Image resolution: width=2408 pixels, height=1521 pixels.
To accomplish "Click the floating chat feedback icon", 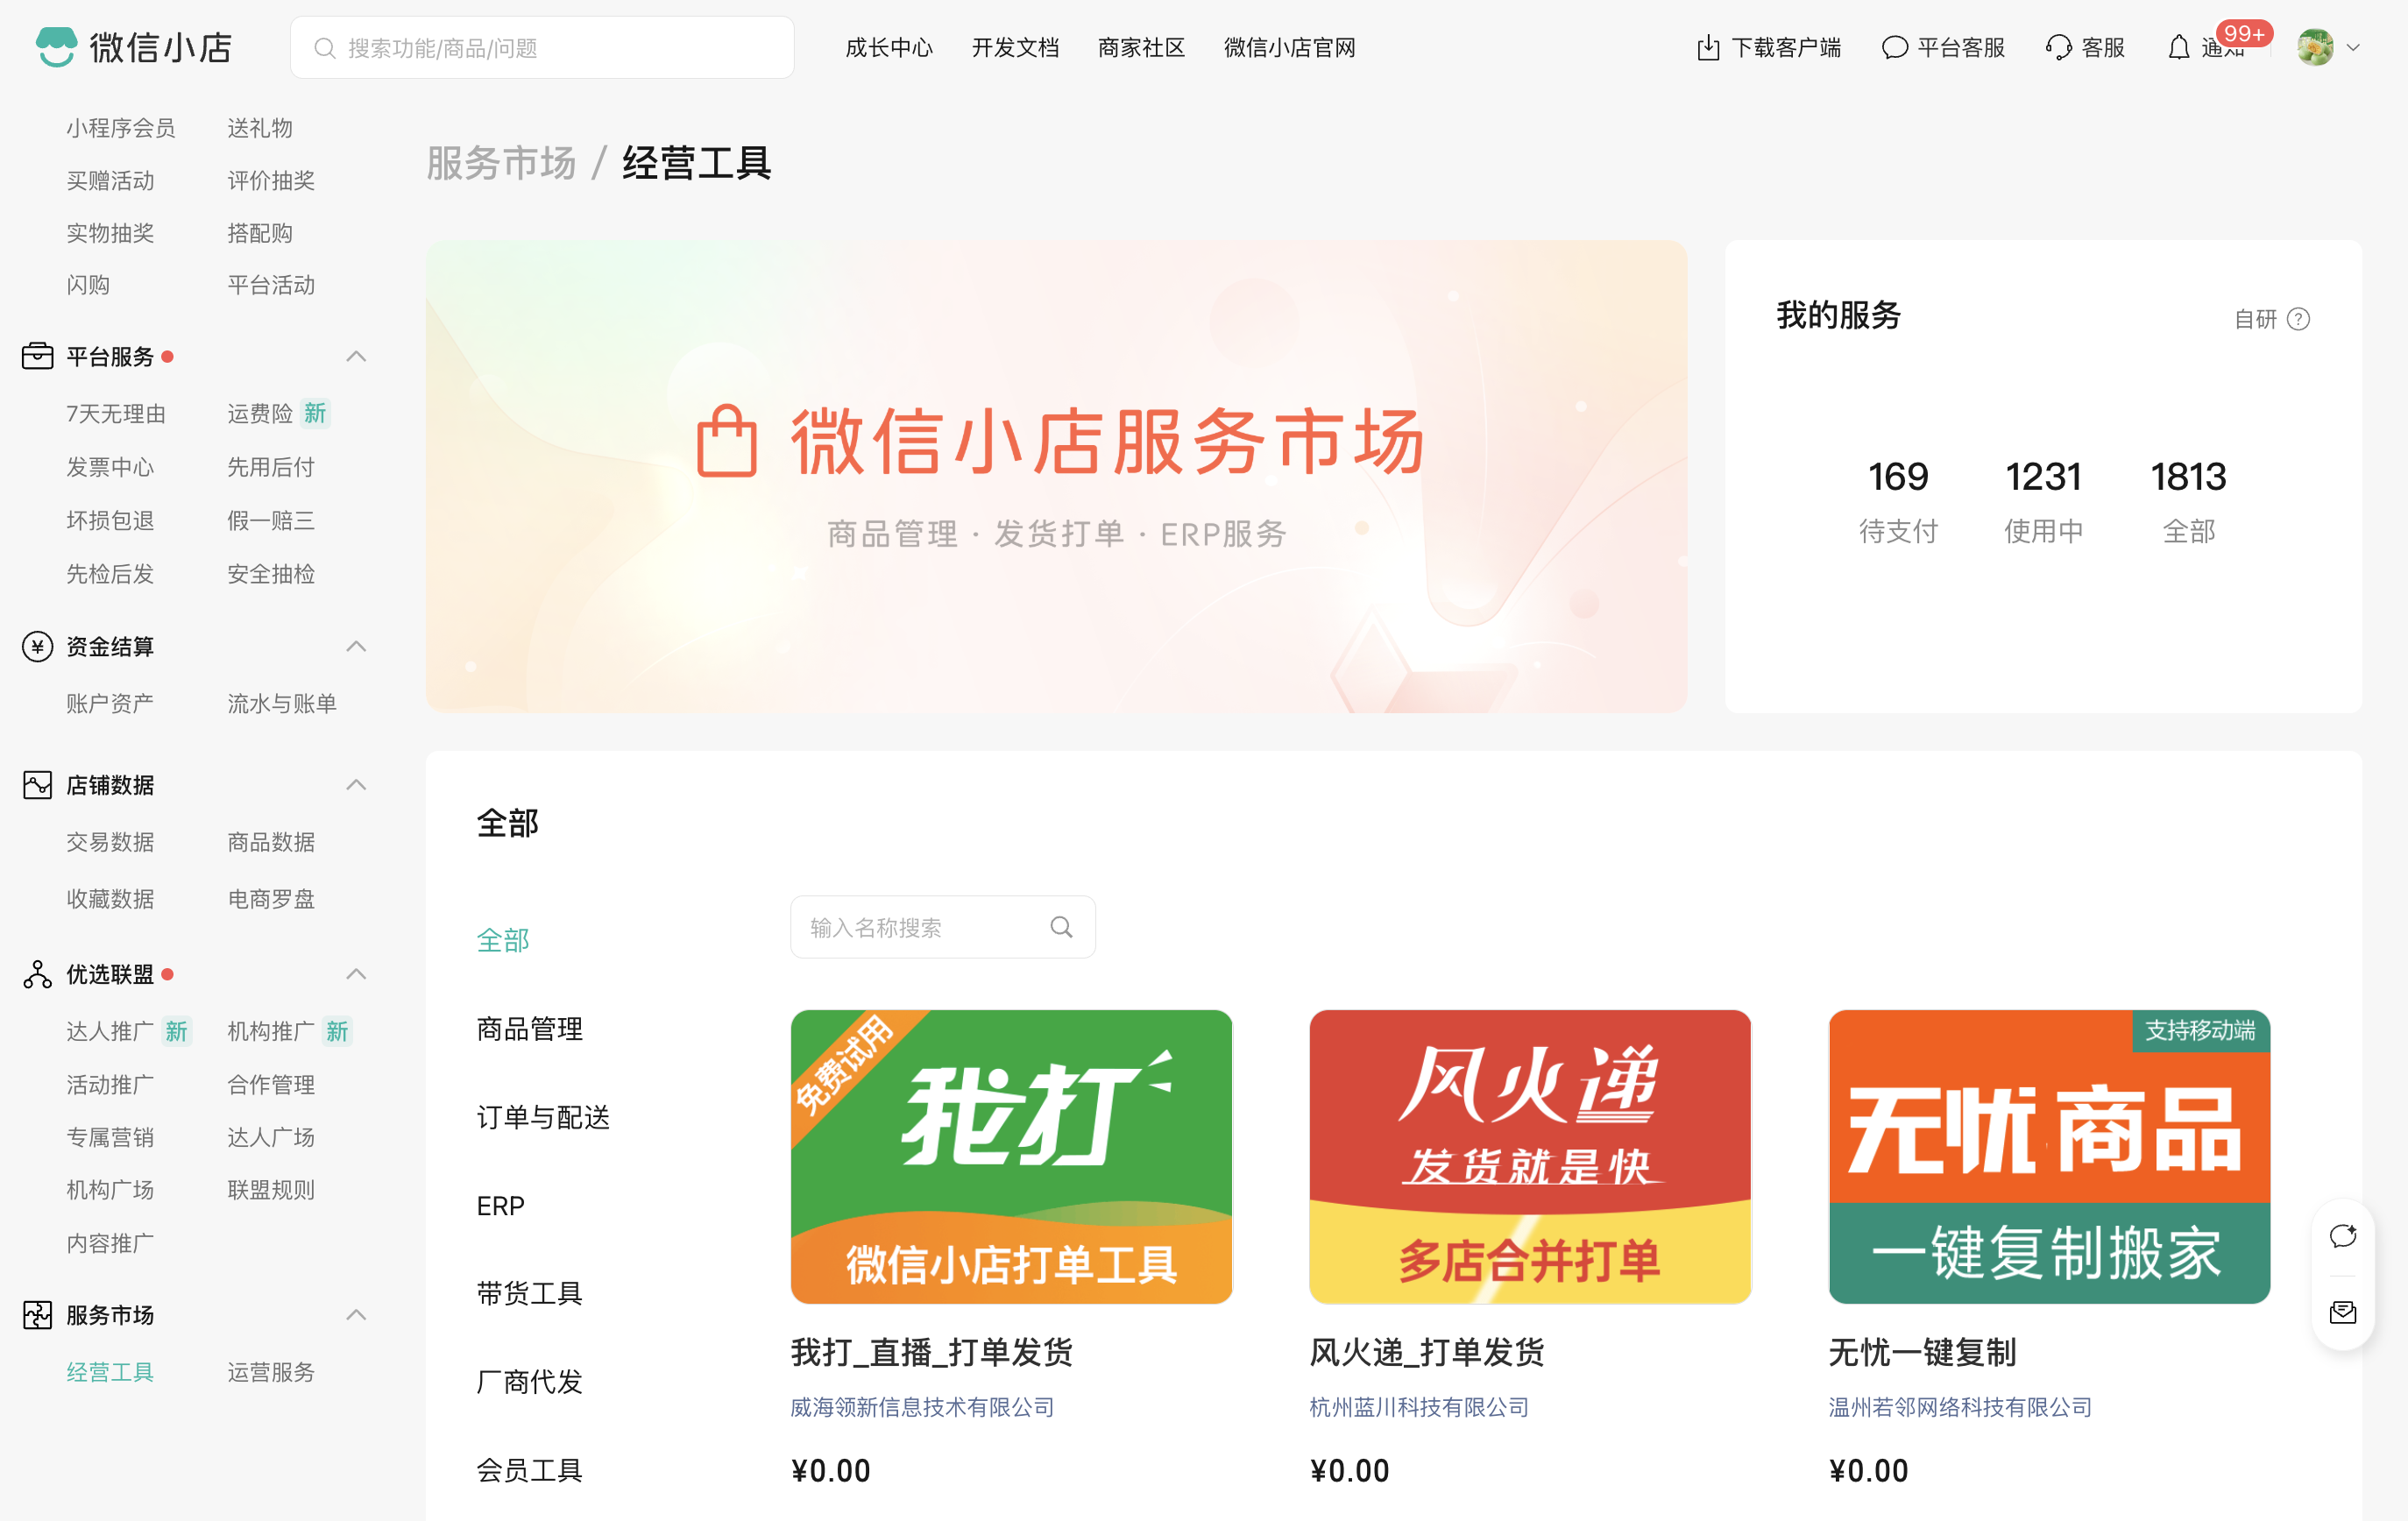I will point(2342,1236).
